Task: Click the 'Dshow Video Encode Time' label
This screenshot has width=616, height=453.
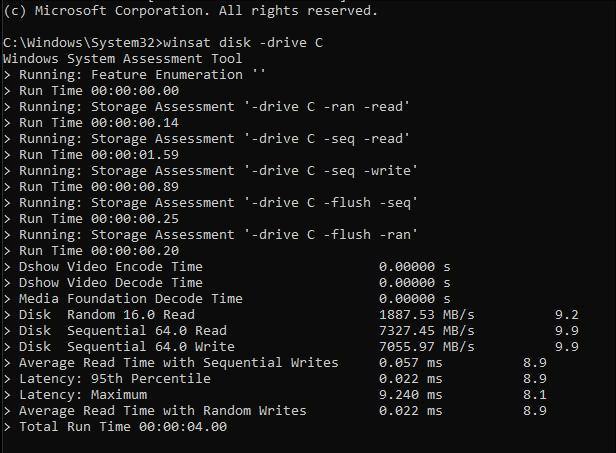Action: pos(110,267)
